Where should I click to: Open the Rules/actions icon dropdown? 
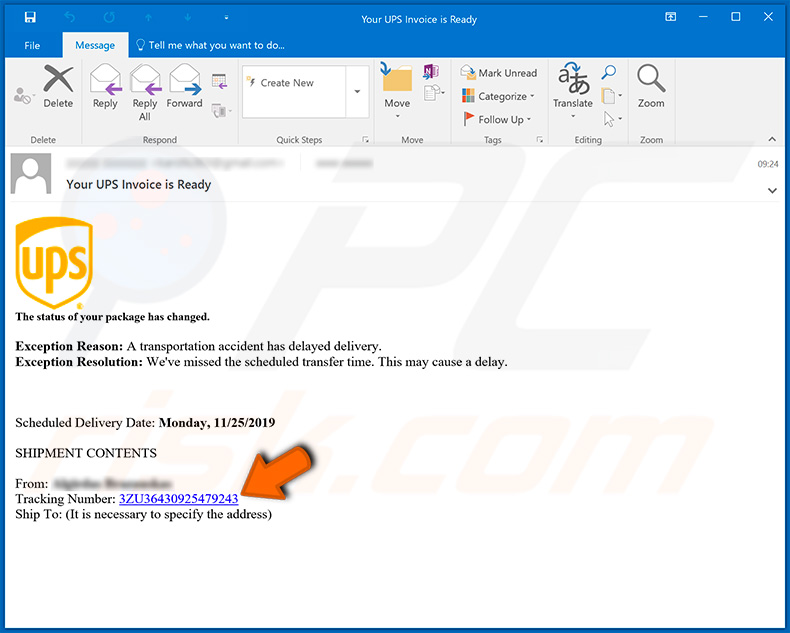434,93
